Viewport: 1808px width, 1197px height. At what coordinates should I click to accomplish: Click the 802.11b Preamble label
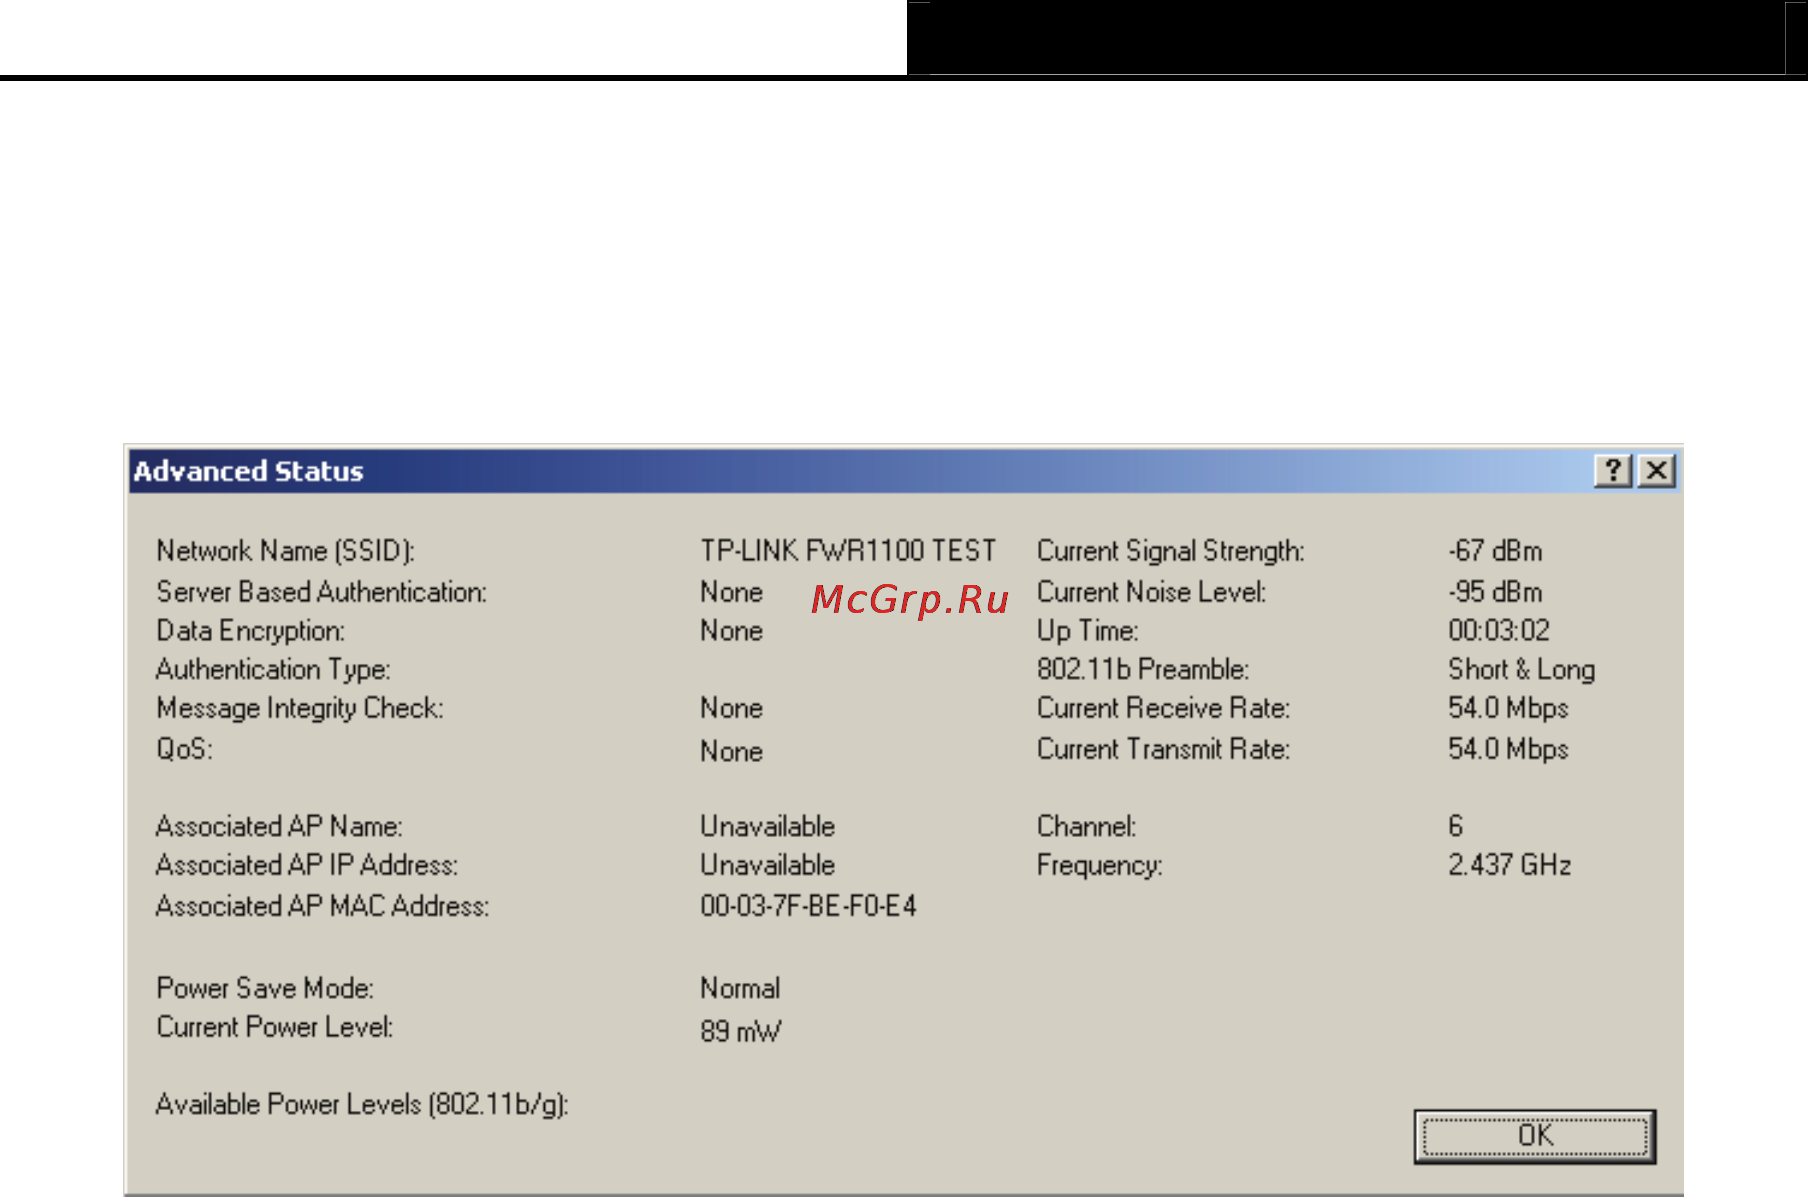click(x=1143, y=669)
